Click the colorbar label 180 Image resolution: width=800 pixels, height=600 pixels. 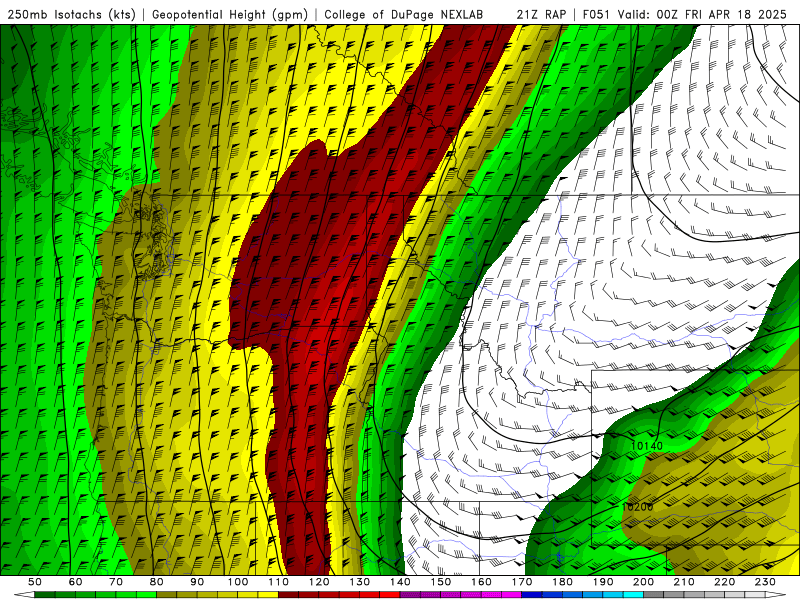tap(562, 582)
